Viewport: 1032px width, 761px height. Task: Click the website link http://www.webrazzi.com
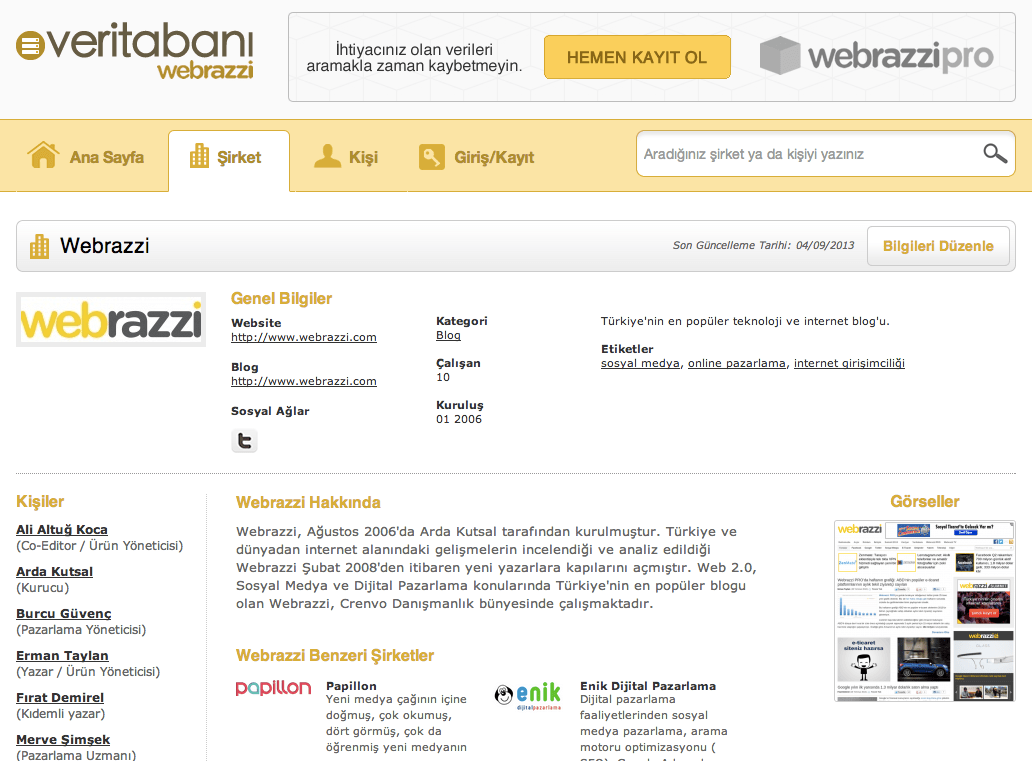[303, 337]
